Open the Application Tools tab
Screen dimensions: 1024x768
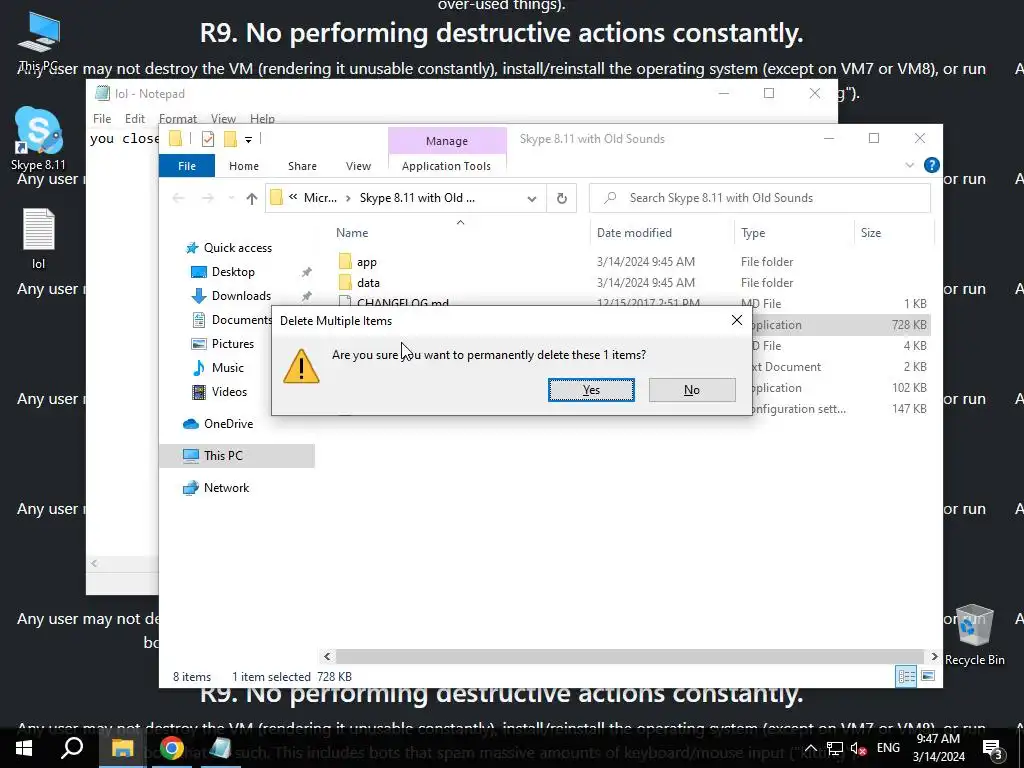(x=446, y=166)
